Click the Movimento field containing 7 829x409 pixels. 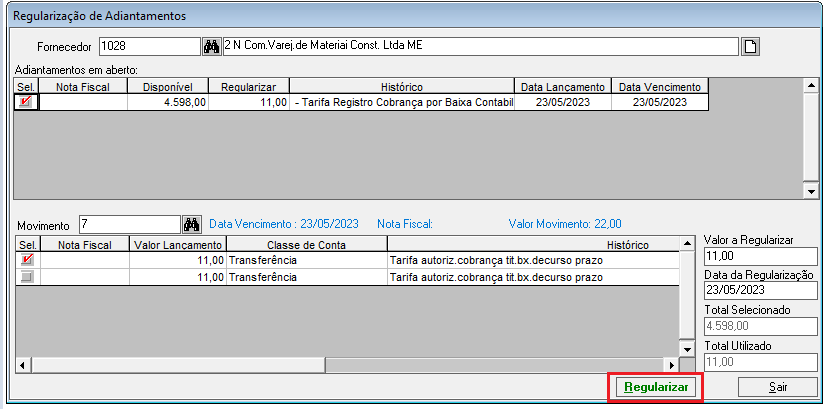pyautogui.click(x=130, y=225)
